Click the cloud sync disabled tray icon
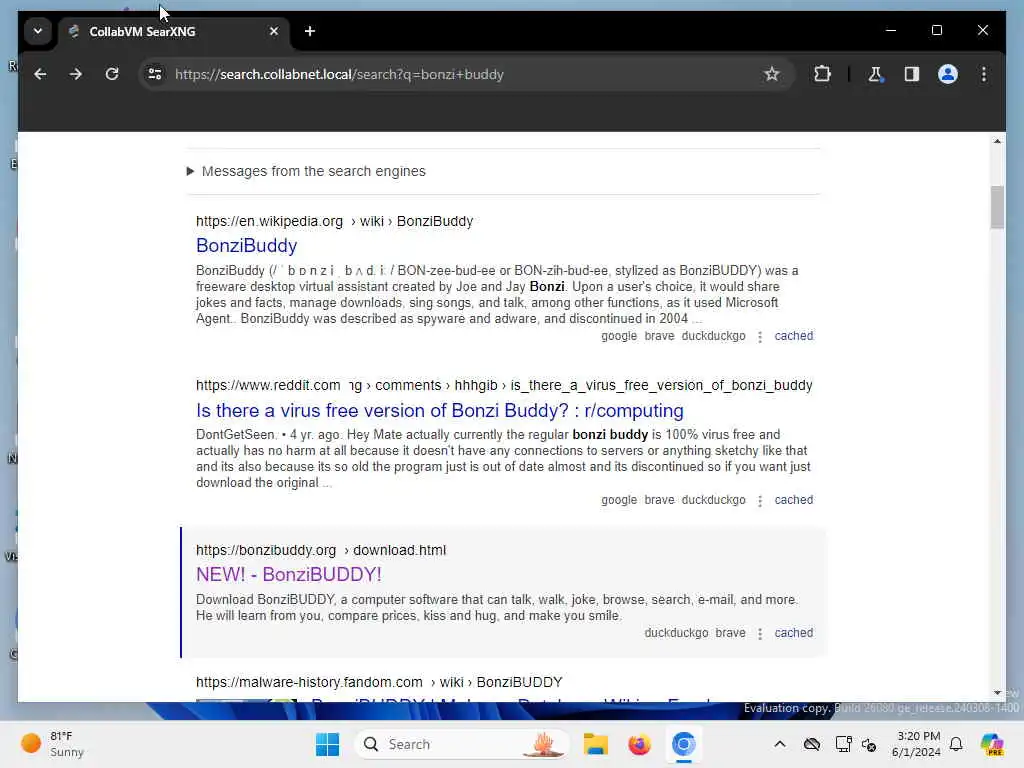Image resolution: width=1024 pixels, height=768 pixels. pos(812,744)
